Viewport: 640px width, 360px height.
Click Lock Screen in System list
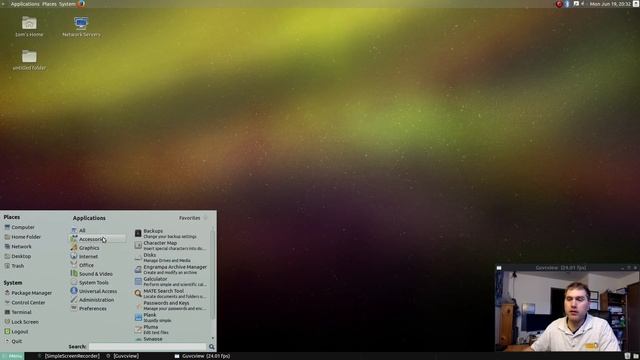21,322
